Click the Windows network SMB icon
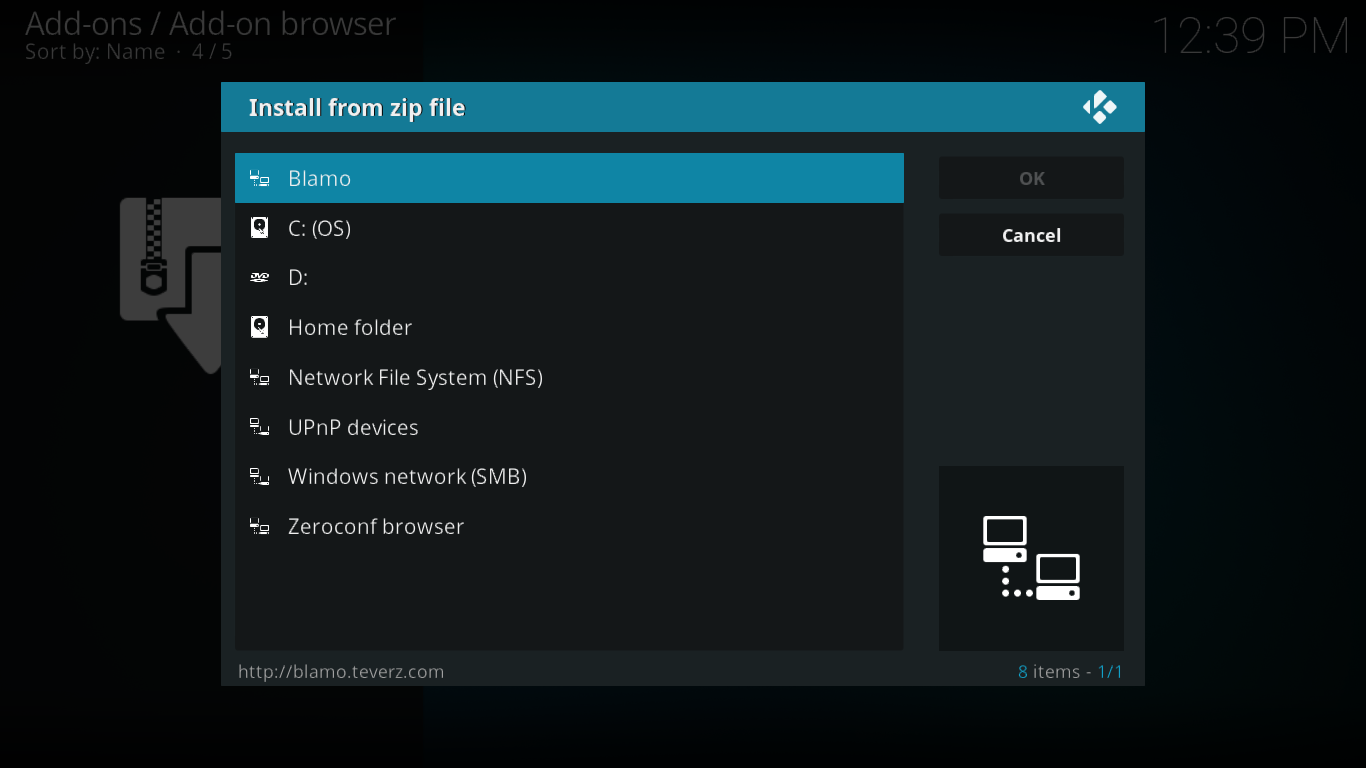This screenshot has height=768, width=1366. coord(259,477)
